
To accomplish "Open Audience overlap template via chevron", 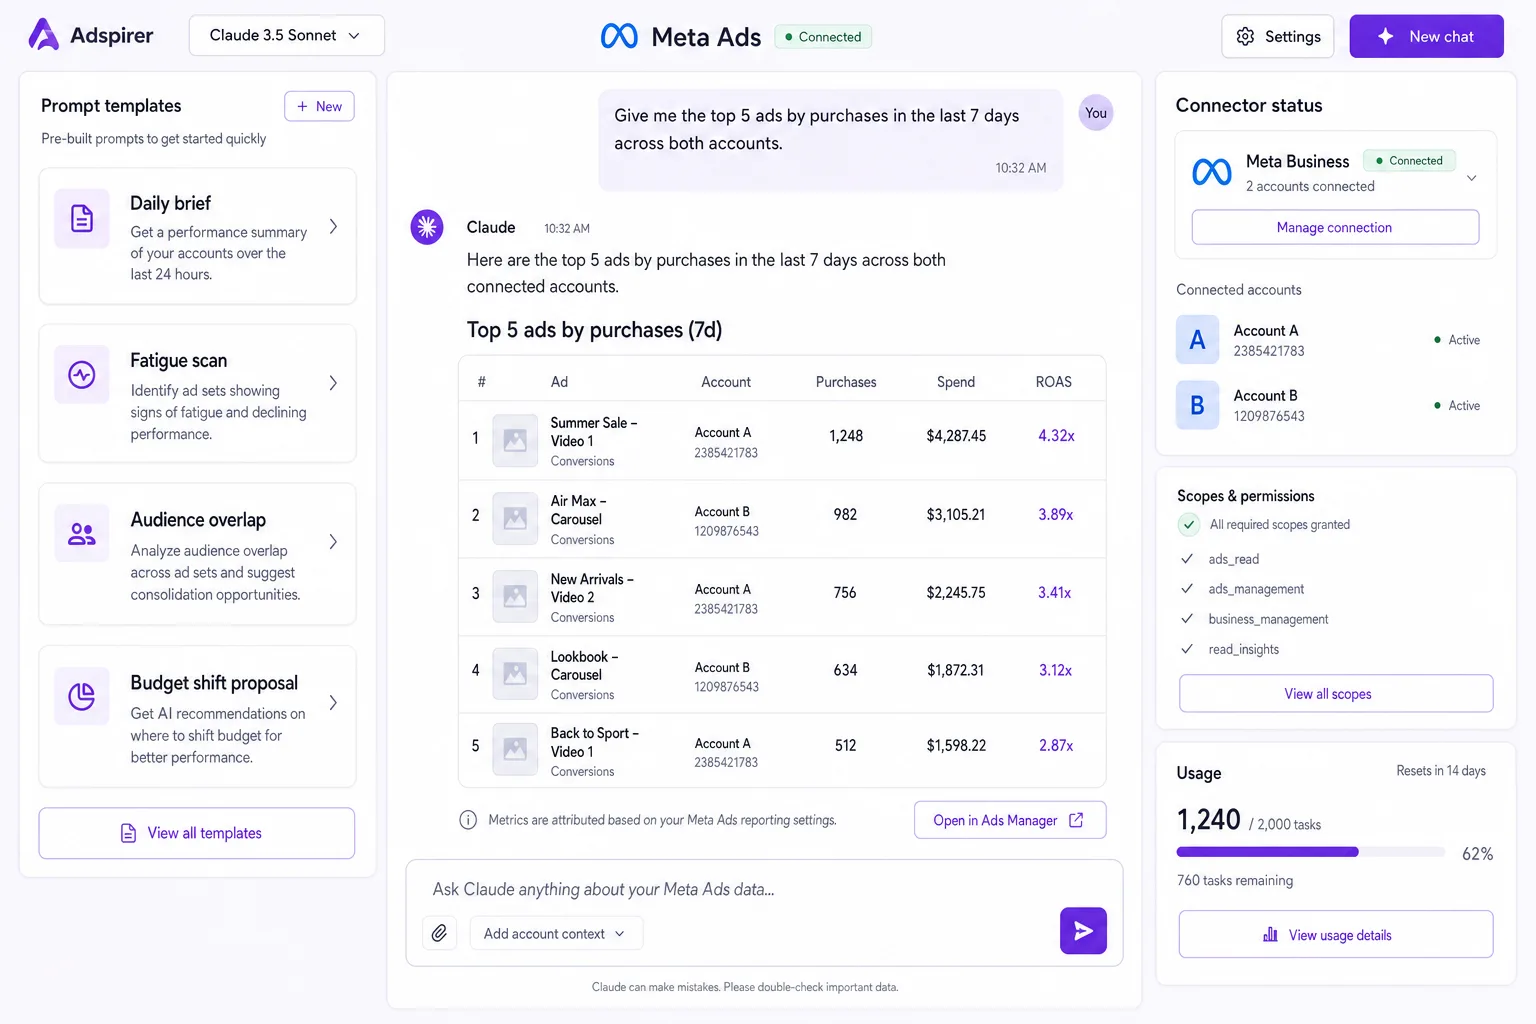I will click(333, 542).
